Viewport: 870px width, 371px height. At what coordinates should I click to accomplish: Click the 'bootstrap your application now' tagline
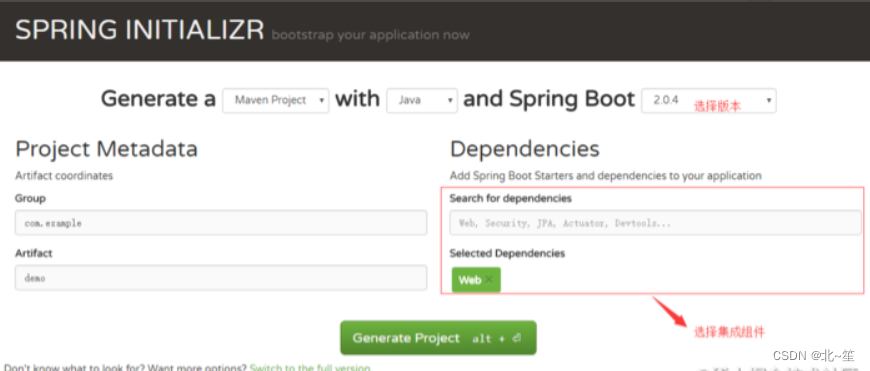point(370,35)
